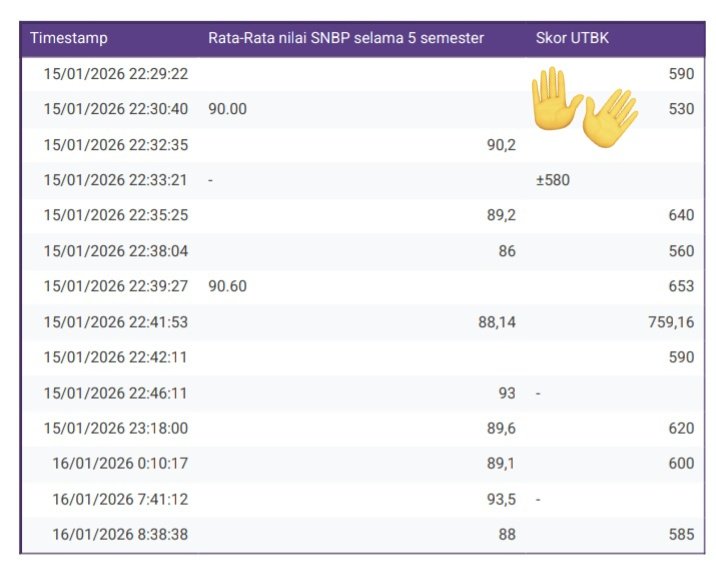
Task: Select UTBK score "759,16"
Action: pyautogui.click(x=671, y=322)
